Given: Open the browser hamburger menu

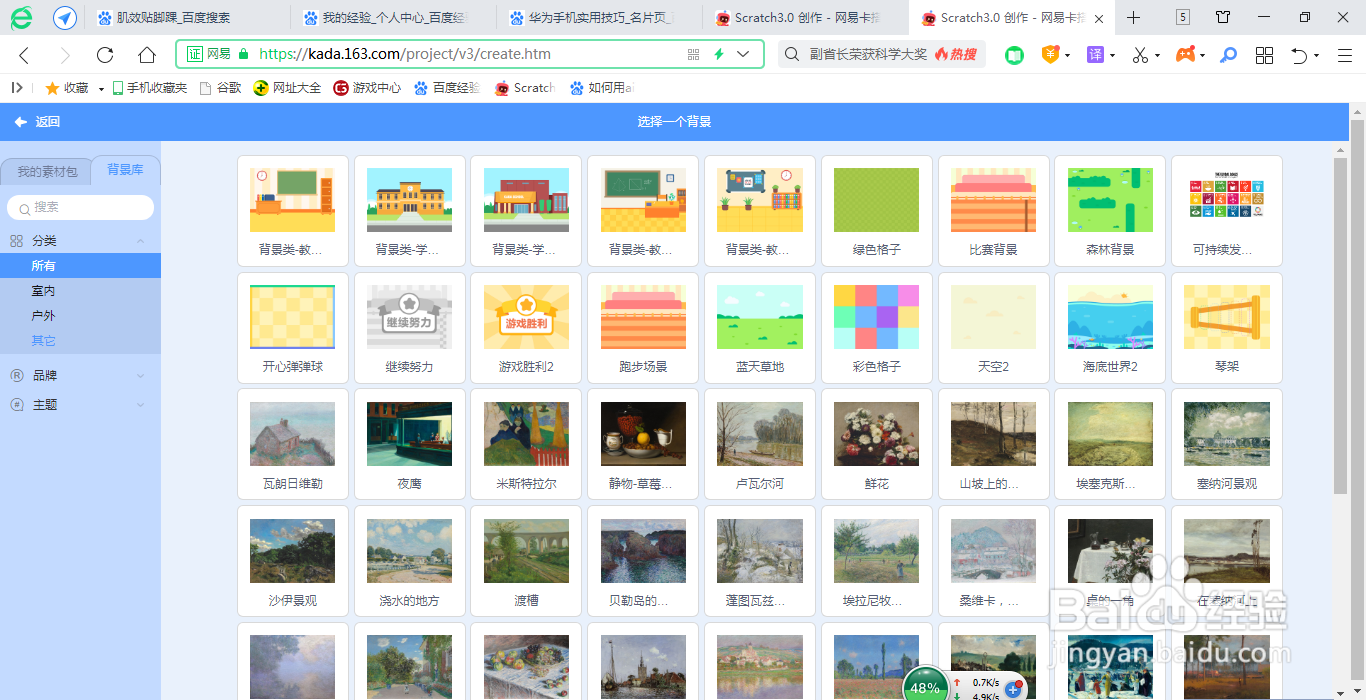Looking at the screenshot, I should click(x=1343, y=55).
